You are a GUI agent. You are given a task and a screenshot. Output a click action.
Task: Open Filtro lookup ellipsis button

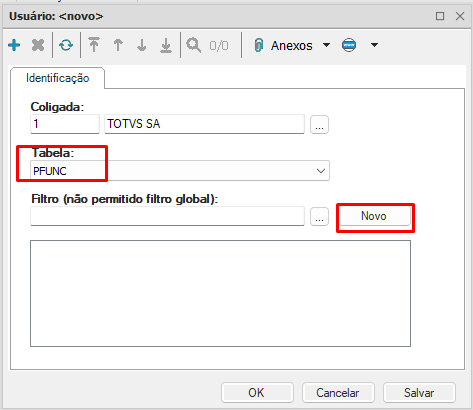(x=319, y=217)
